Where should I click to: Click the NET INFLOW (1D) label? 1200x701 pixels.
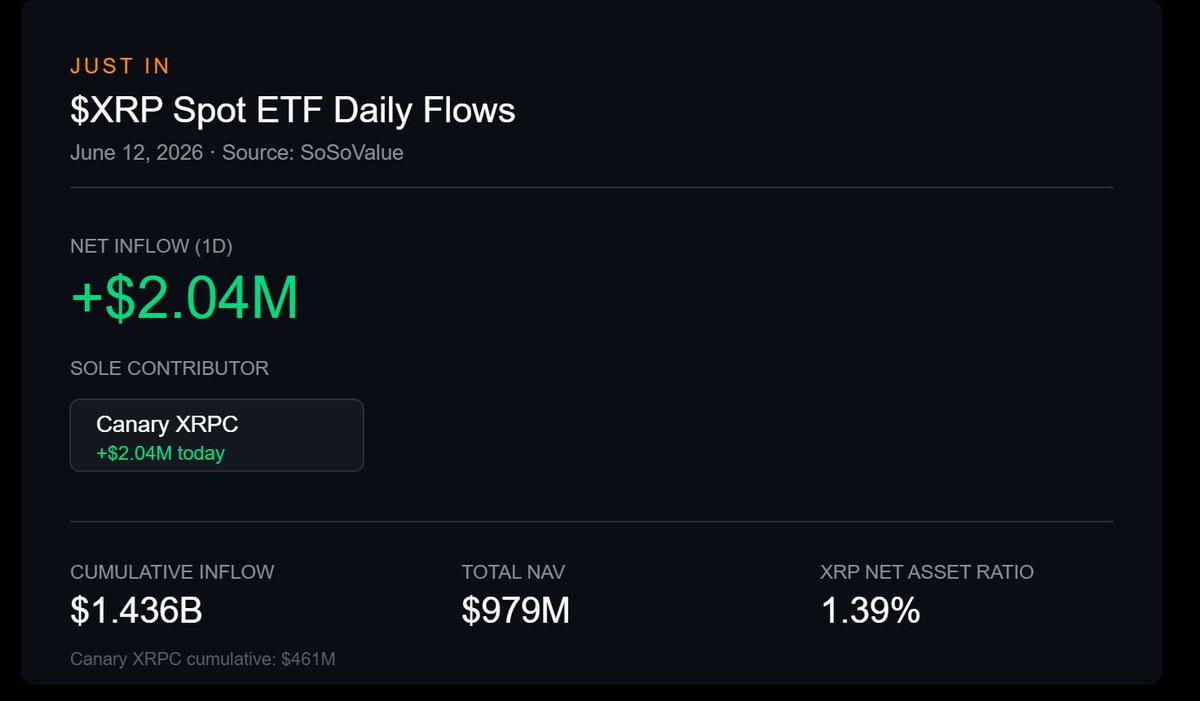click(151, 247)
